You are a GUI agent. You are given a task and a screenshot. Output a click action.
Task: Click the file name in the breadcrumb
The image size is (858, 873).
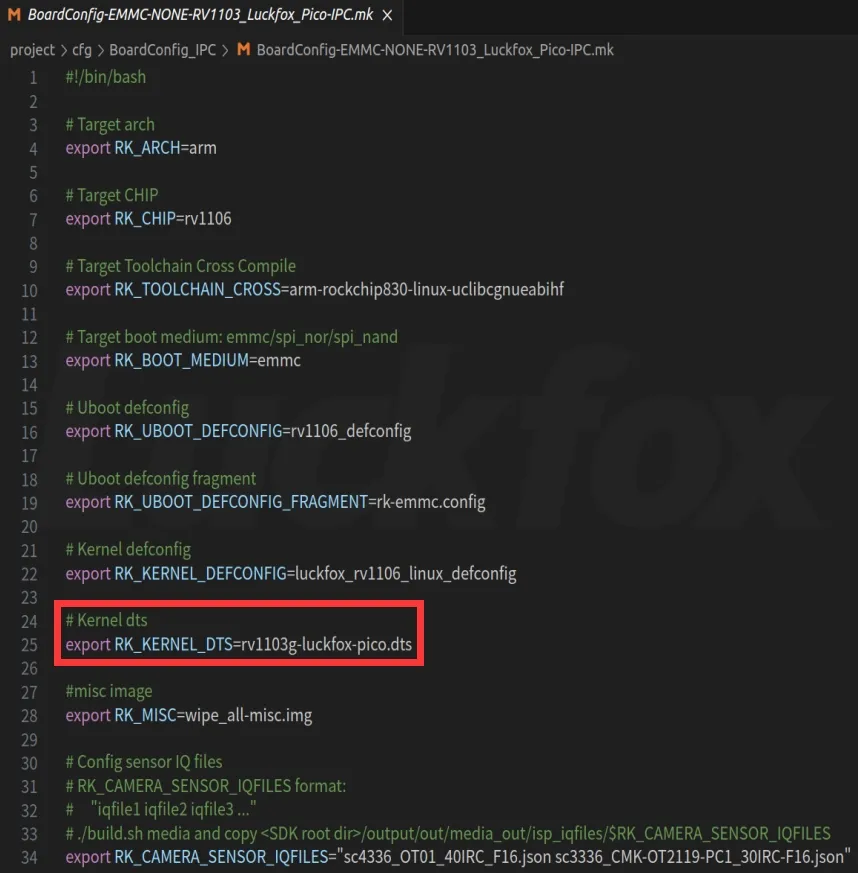[x=435, y=50]
